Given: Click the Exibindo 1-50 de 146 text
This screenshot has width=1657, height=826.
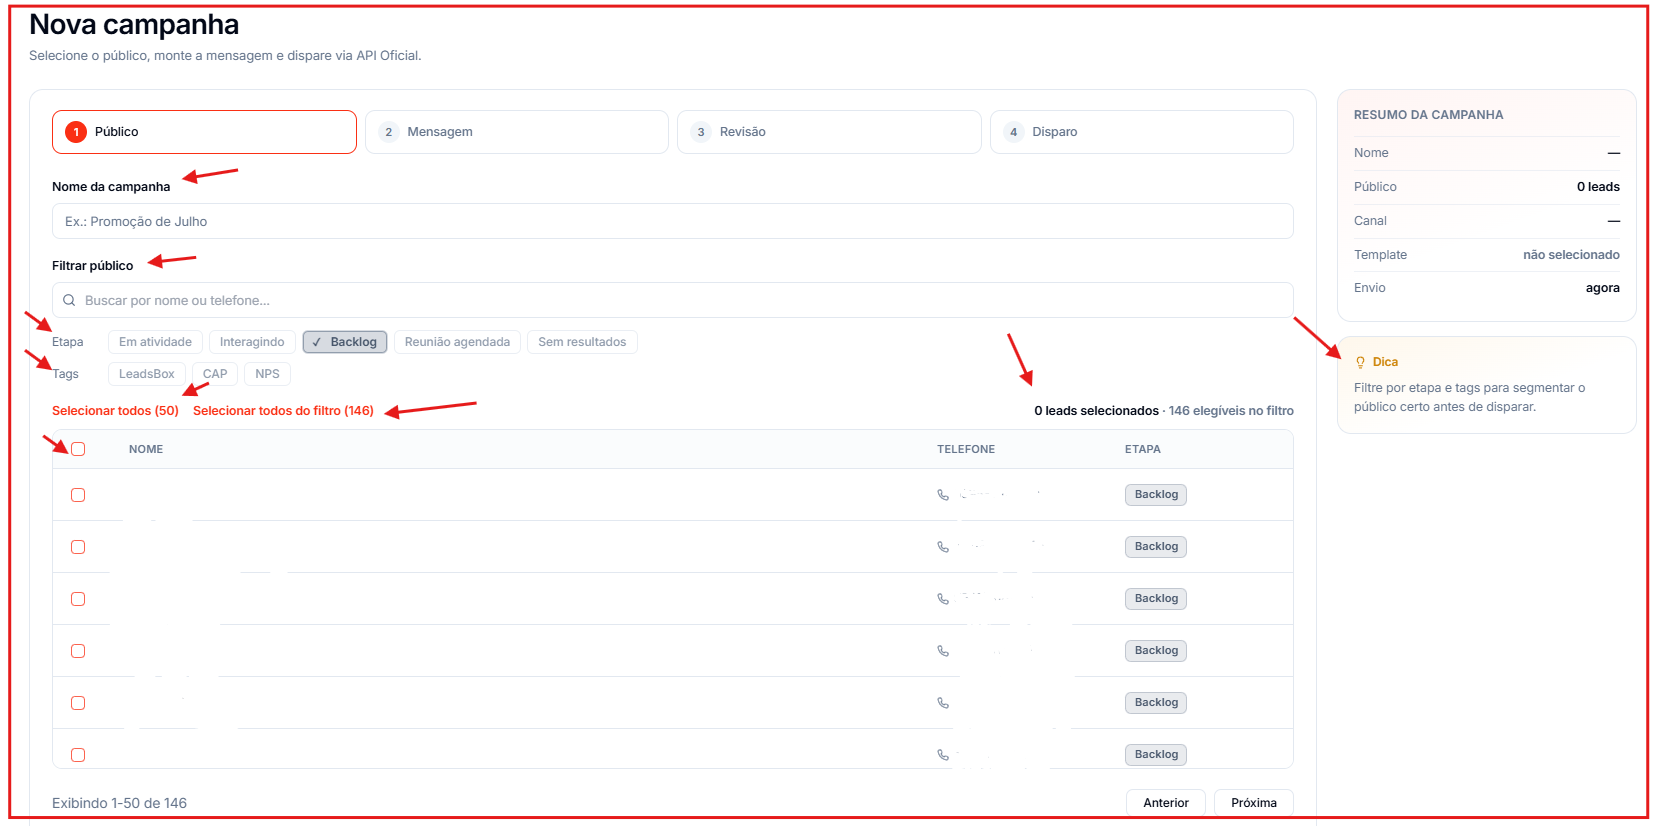Looking at the screenshot, I should 119,803.
